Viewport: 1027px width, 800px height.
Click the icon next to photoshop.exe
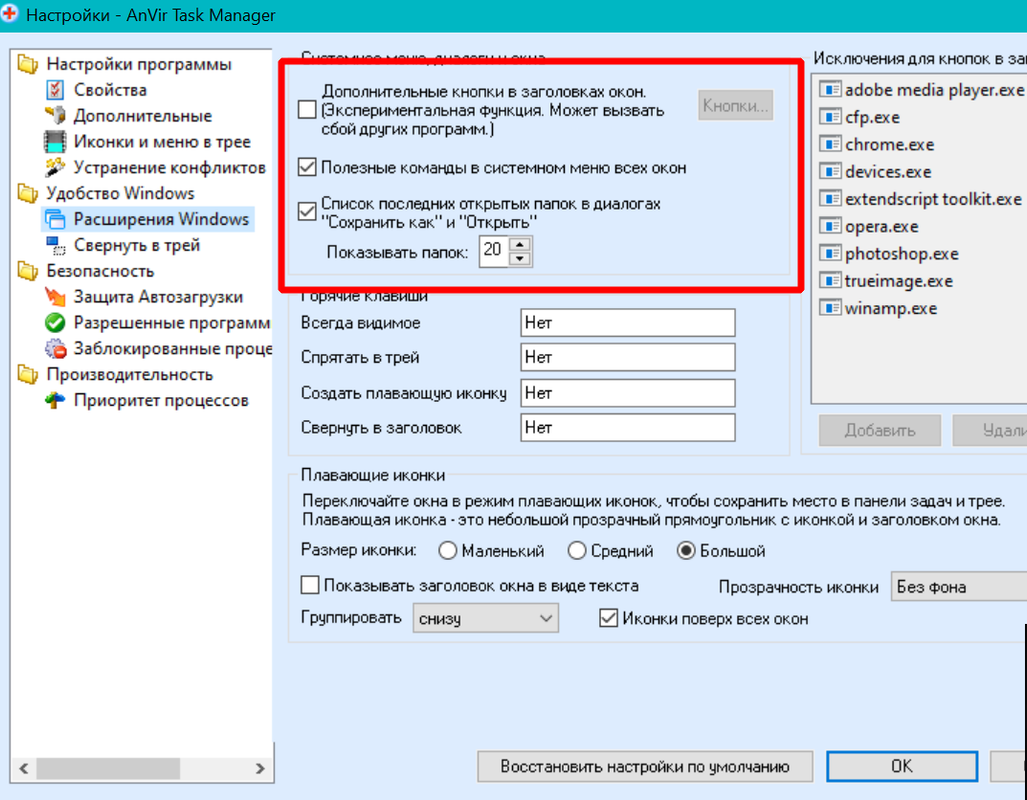830,253
